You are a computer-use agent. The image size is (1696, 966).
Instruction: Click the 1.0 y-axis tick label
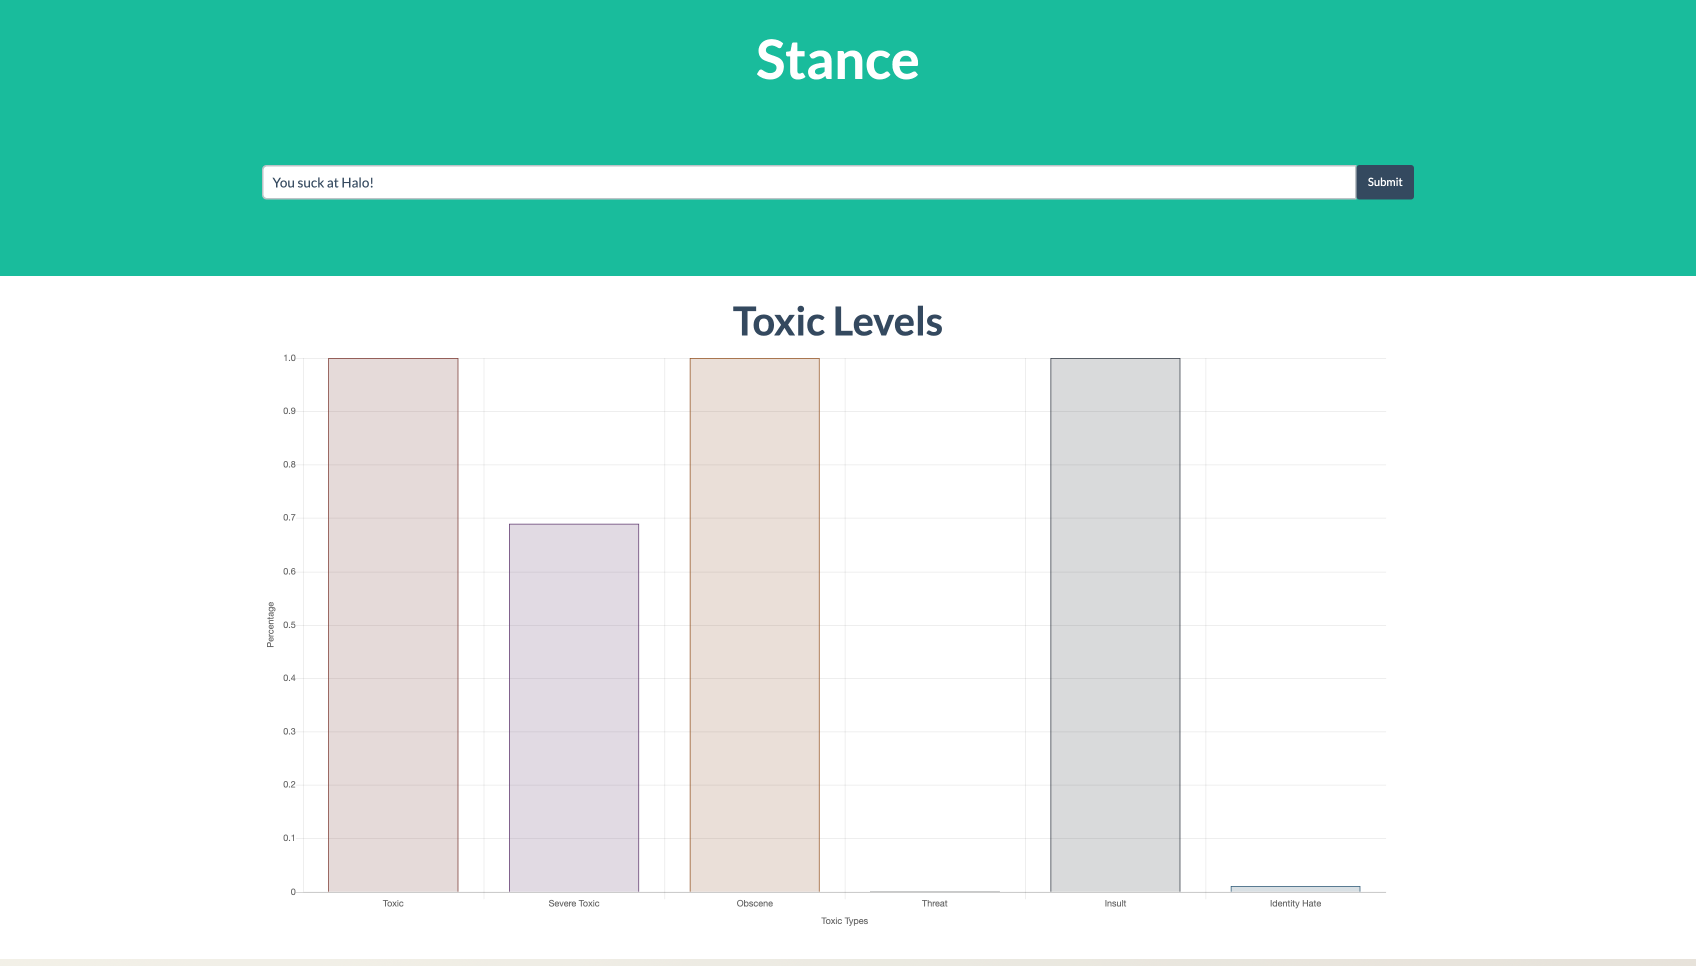tap(290, 358)
